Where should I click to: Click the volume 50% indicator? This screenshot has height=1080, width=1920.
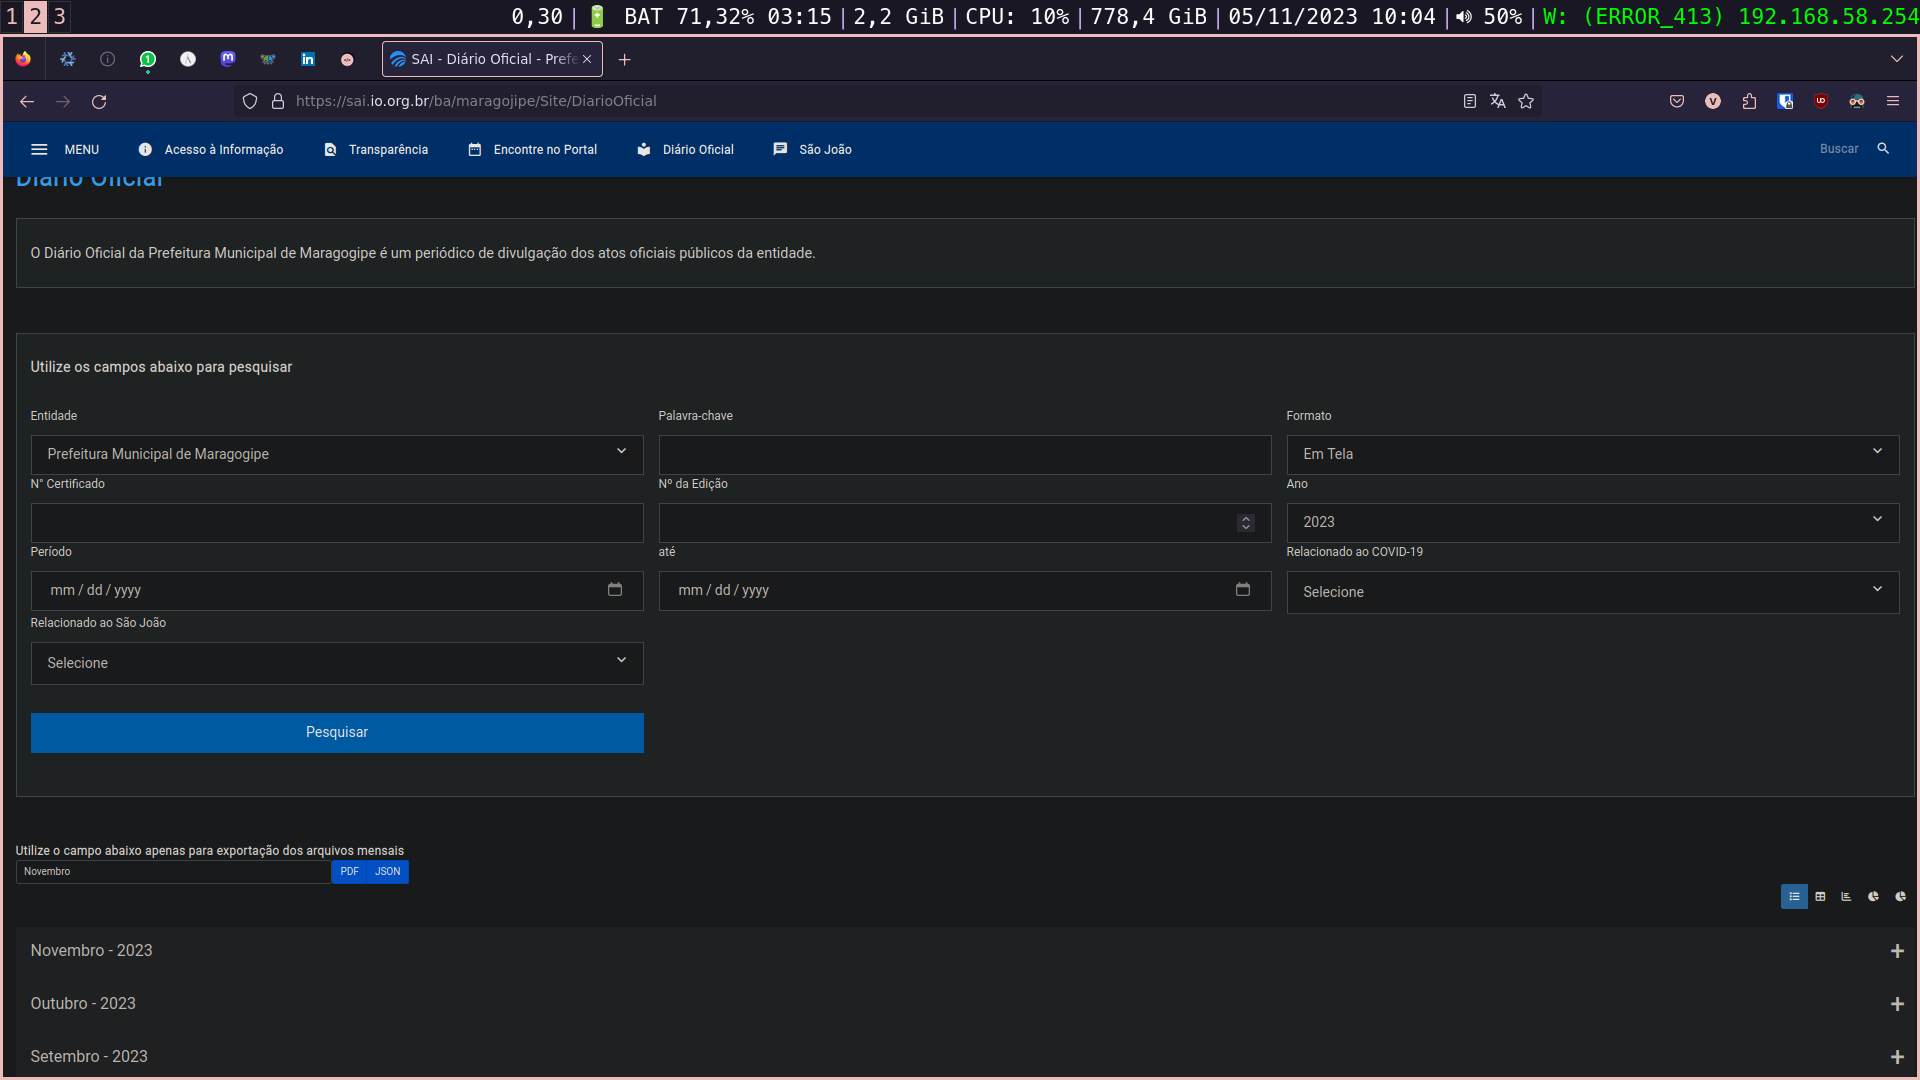[1489, 16]
